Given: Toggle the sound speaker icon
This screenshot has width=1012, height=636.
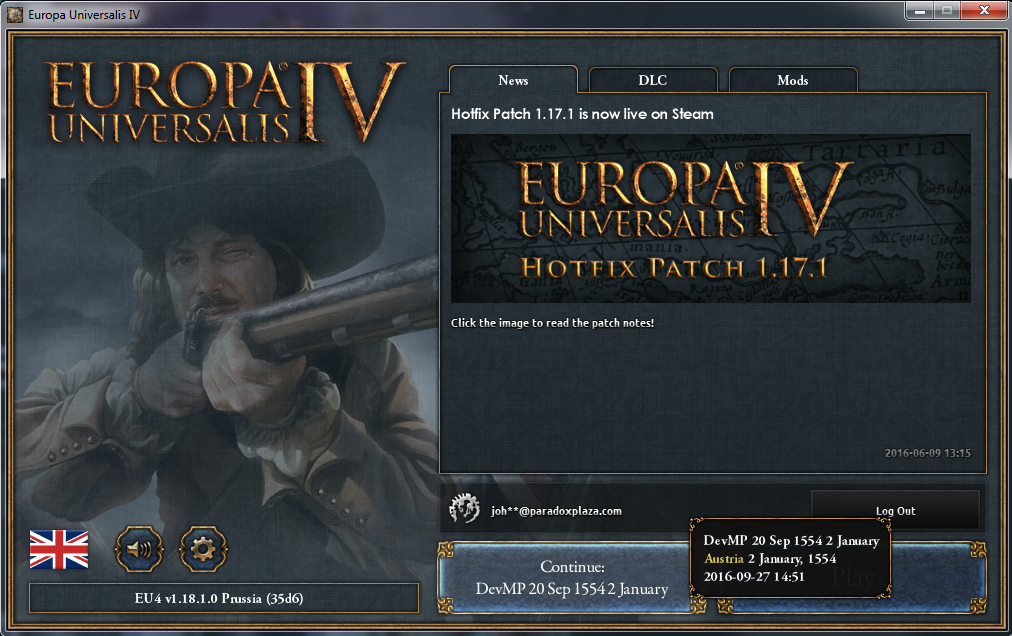Looking at the screenshot, I should 139,549.
